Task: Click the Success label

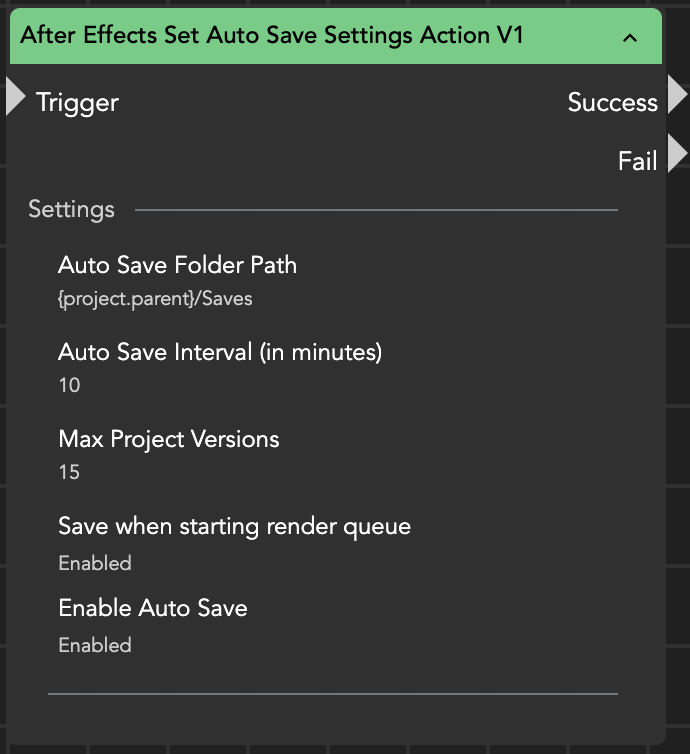Action: pos(612,102)
